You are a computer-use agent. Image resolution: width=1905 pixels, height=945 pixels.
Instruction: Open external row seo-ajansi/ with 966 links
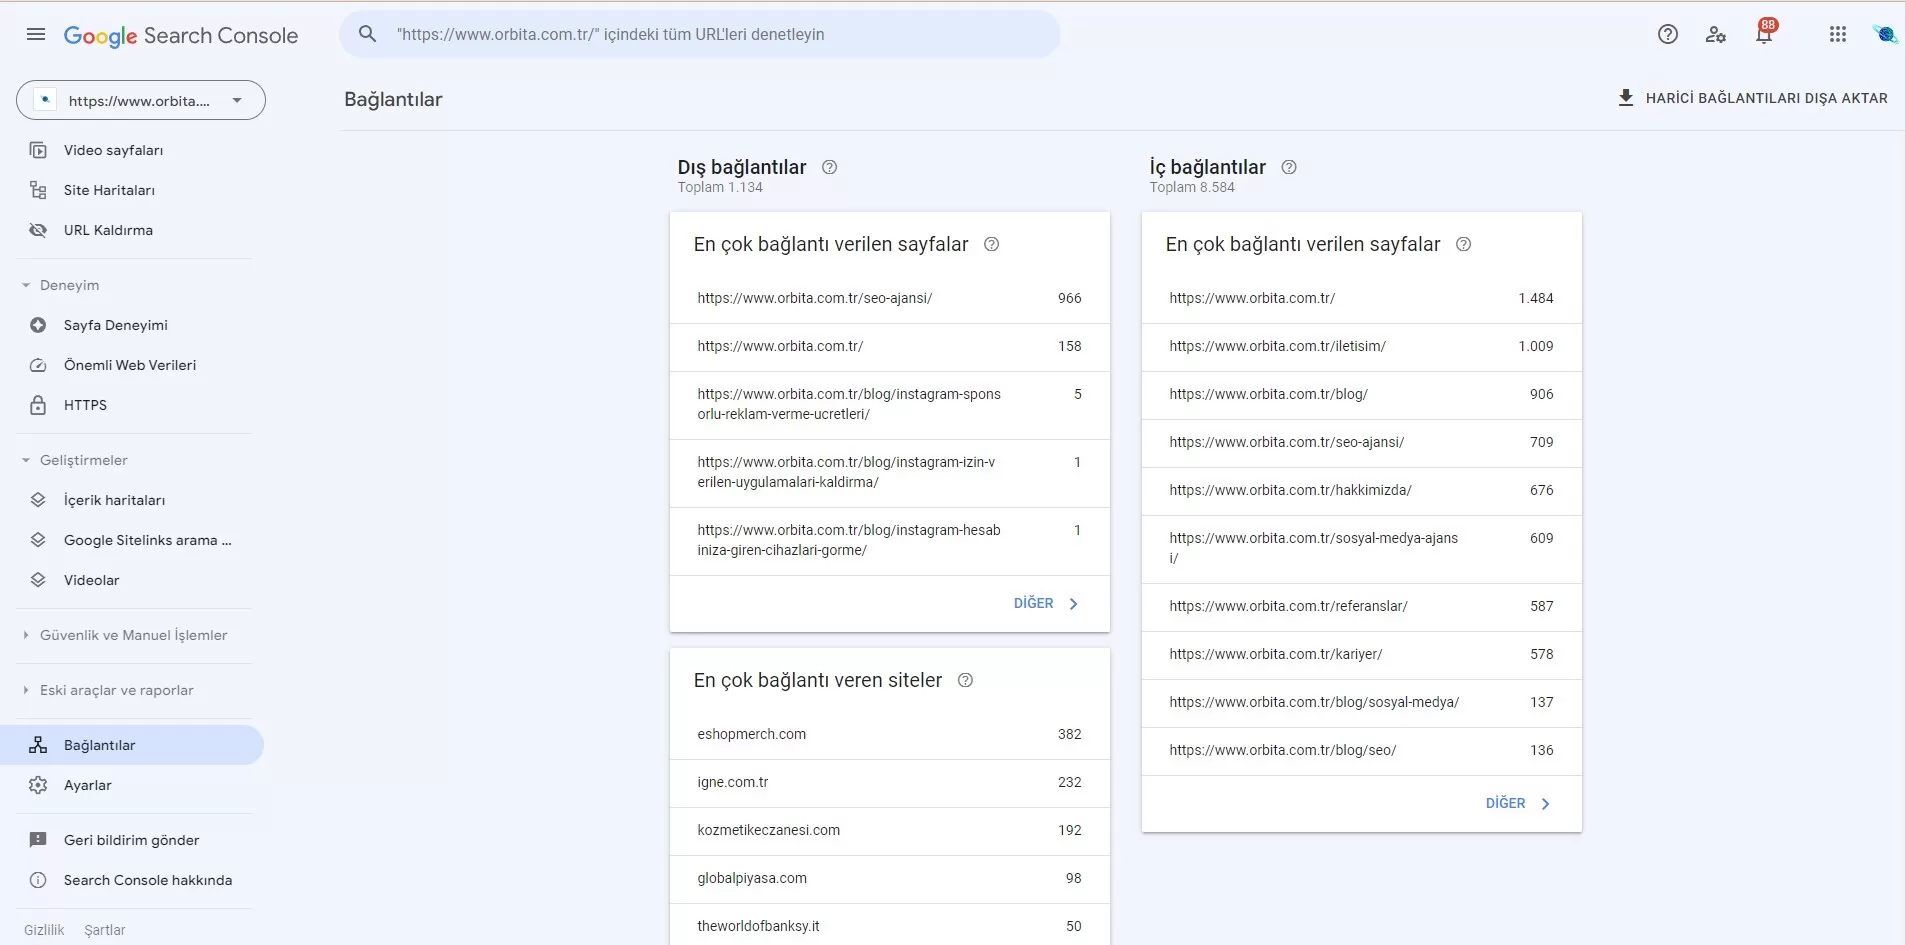tap(890, 298)
